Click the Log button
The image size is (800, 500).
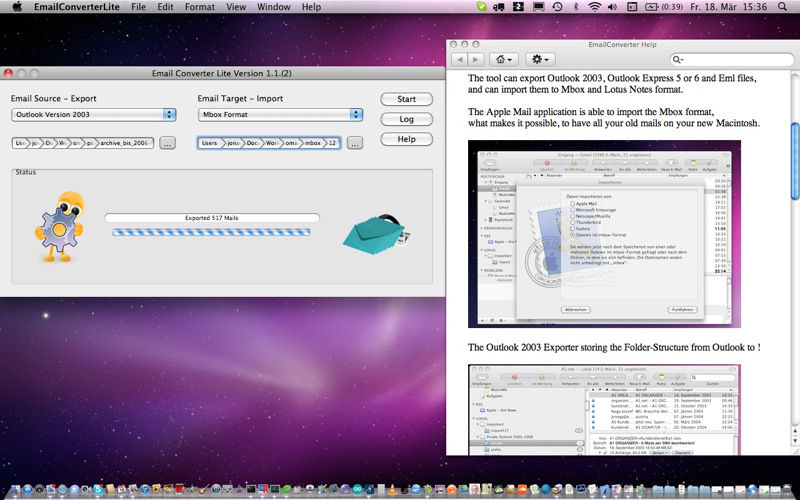click(x=407, y=119)
